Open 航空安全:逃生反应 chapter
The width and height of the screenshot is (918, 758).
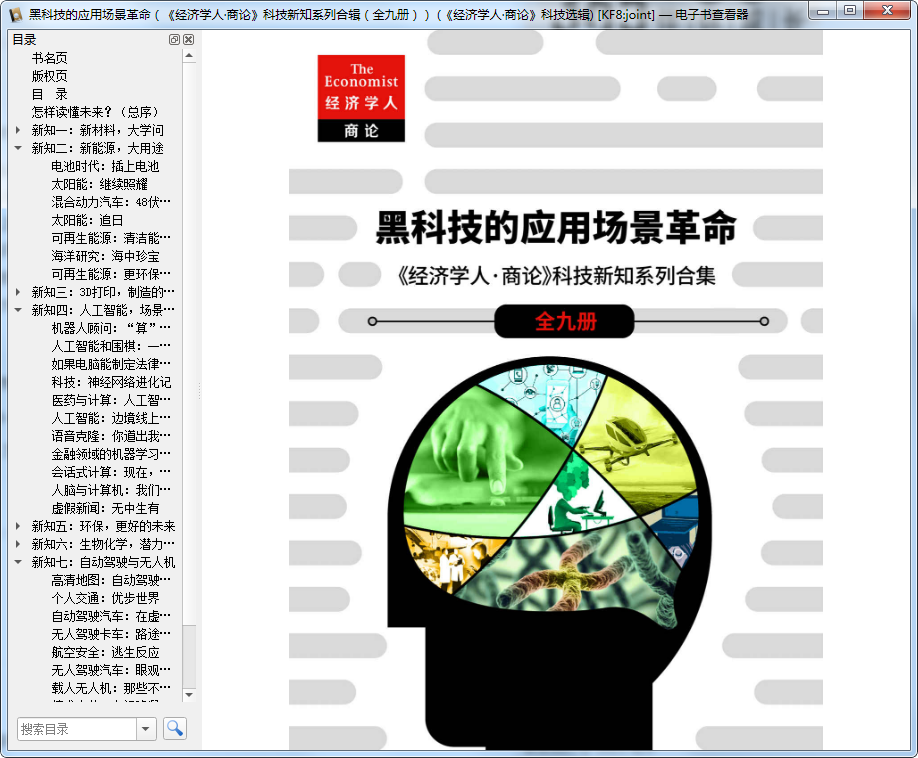click(105, 652)
